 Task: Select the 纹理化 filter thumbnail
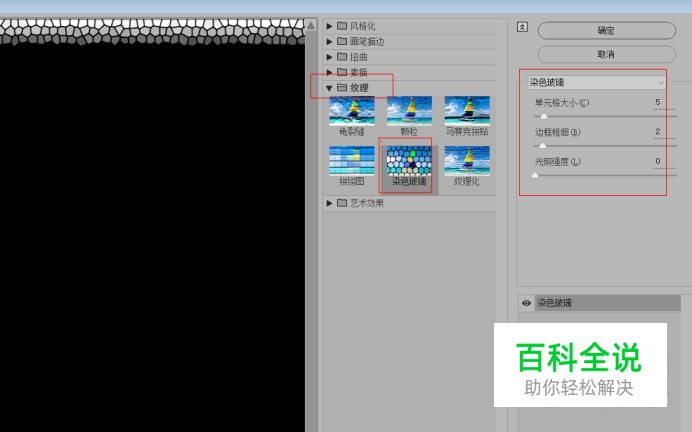(467, 161)
